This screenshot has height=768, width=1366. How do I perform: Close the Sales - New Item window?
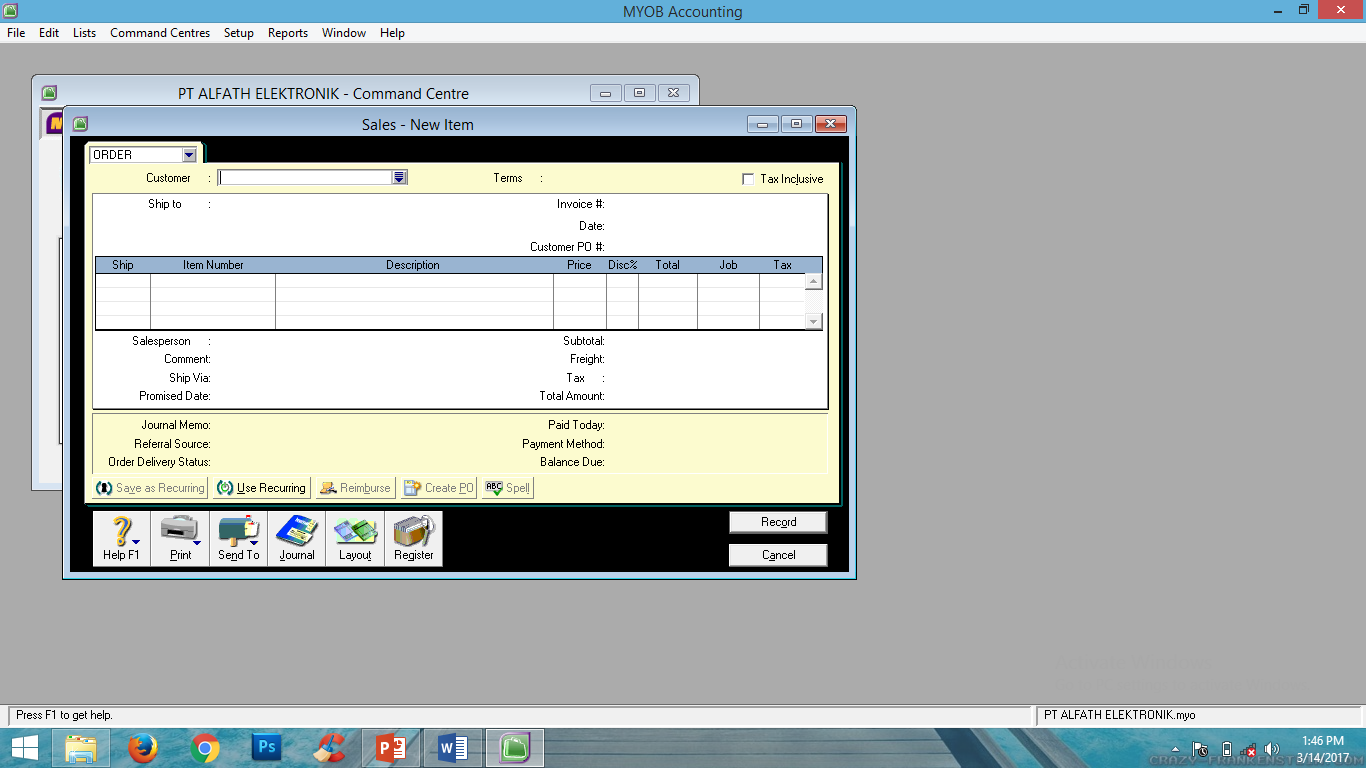pyautogui.click(x=831, y=124)
